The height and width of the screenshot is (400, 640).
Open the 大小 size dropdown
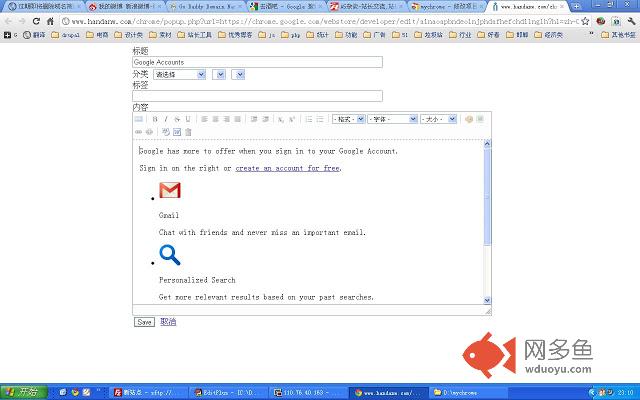(438, 119)
